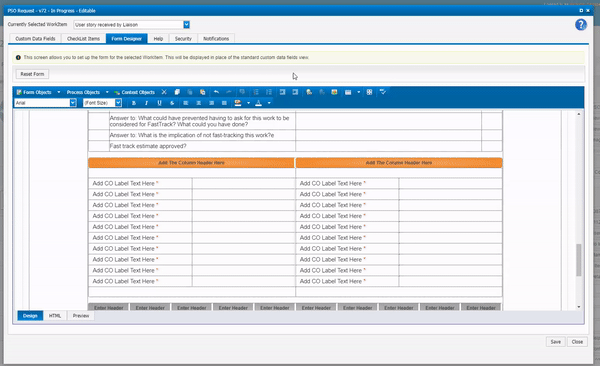Viewport: 600px width, 366px height.
Task: Switch to the Custom Data Fields tab
Action: 35,39
